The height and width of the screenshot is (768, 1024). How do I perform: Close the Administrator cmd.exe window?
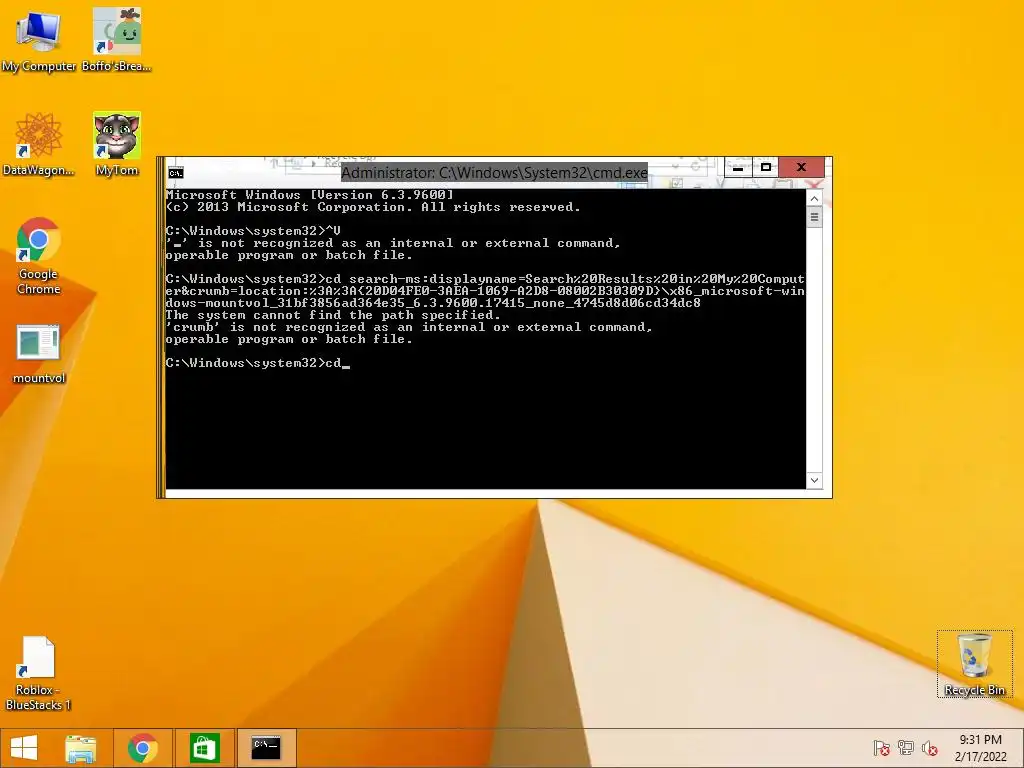click(801, 167)
